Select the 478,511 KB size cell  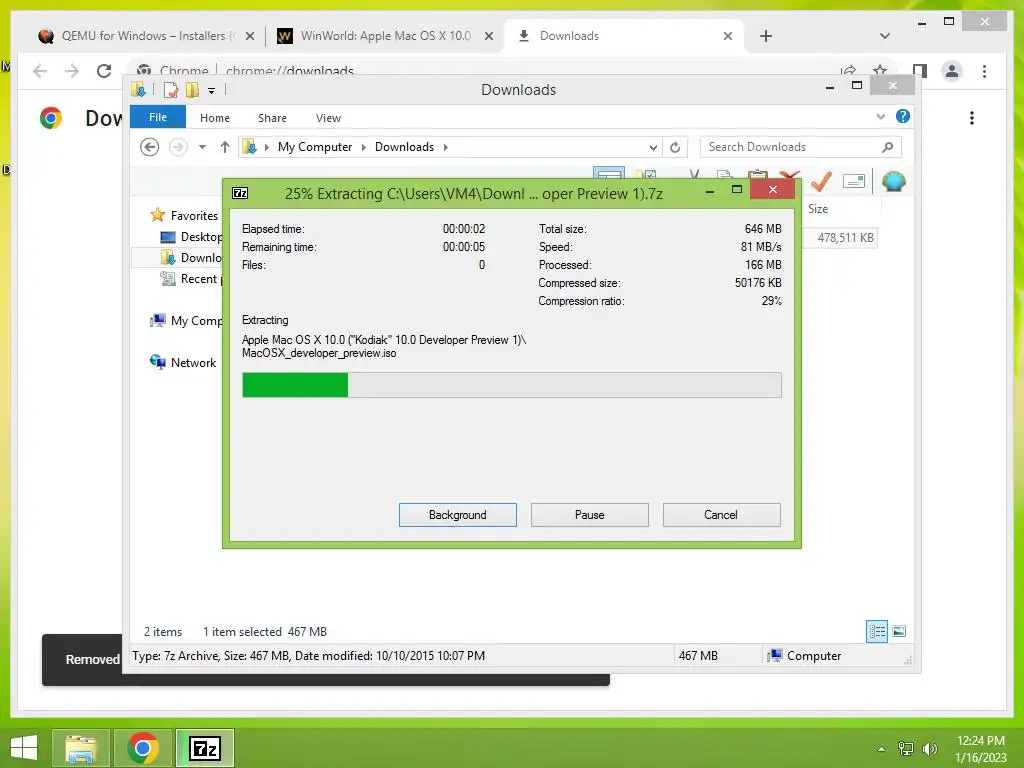[845, 238]
